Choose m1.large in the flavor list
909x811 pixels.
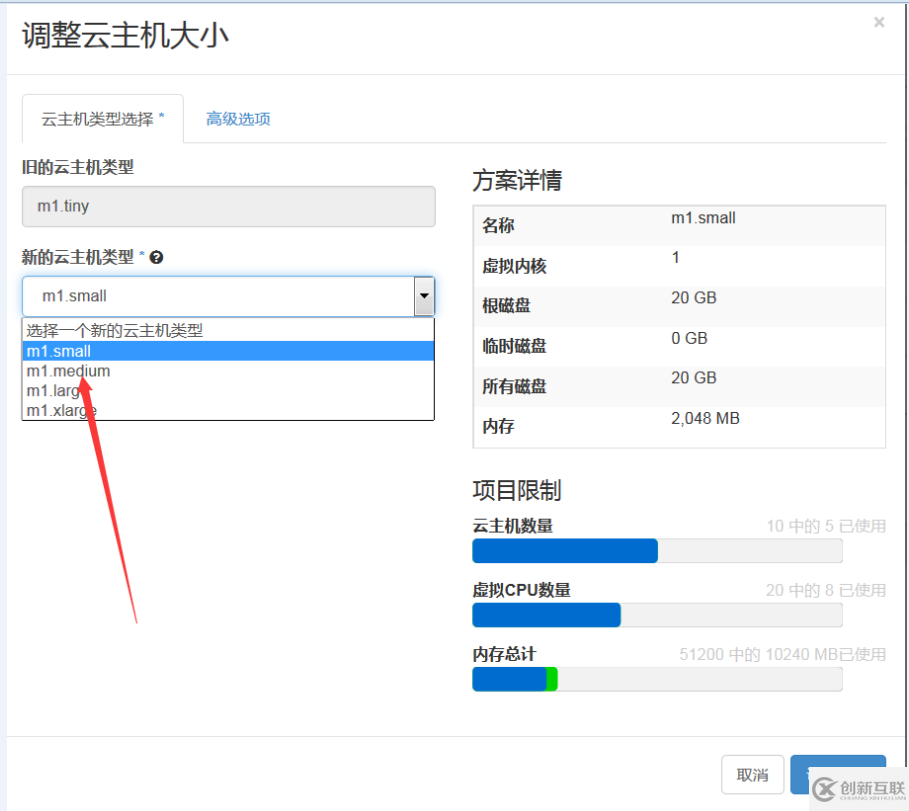tap(228, 391)
